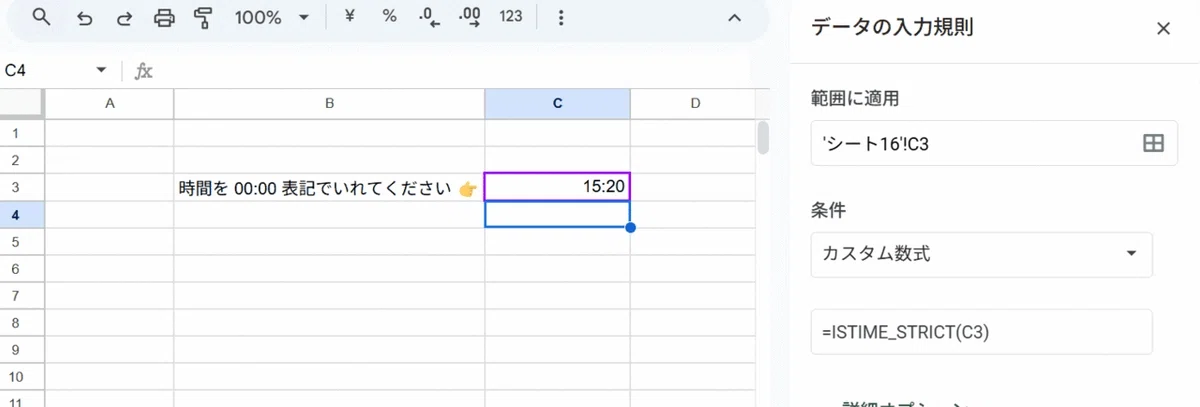Click the select data range grid icon

[1153, 144]
